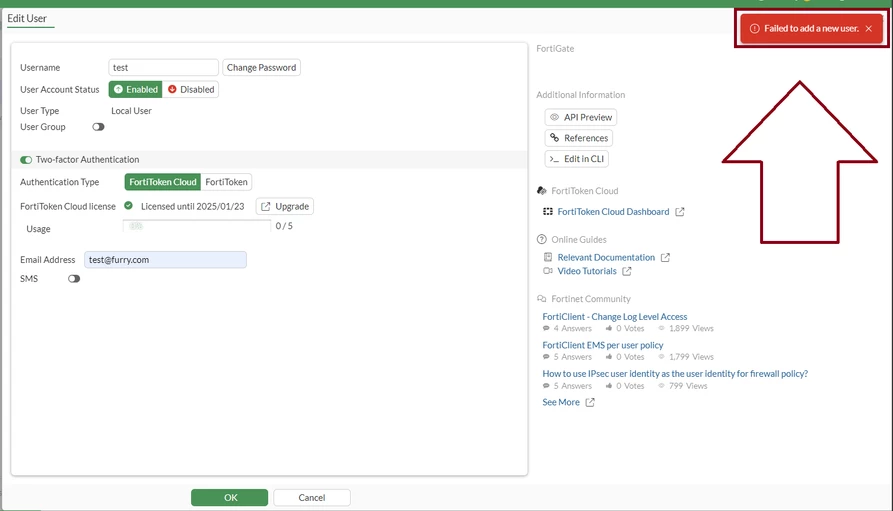Image resolution: width=893 pixels, height=511 pixels.
Task: Click the green license valid checkmark icon
Action: pyautogui.click(x=128, y=206)
